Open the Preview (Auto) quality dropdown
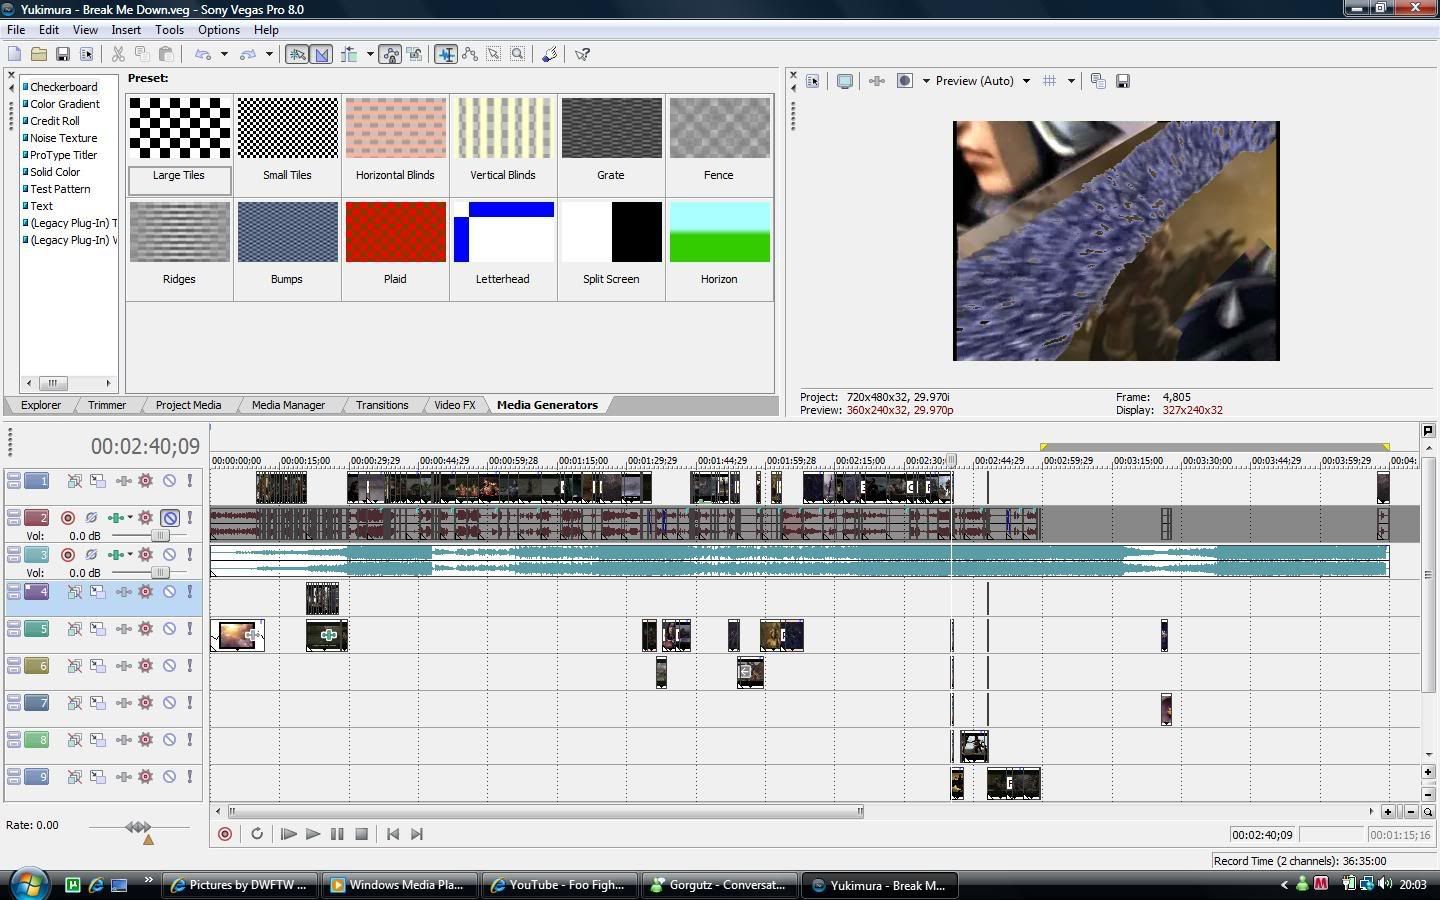This screenshot has height=900, width=1440. 1026,81
